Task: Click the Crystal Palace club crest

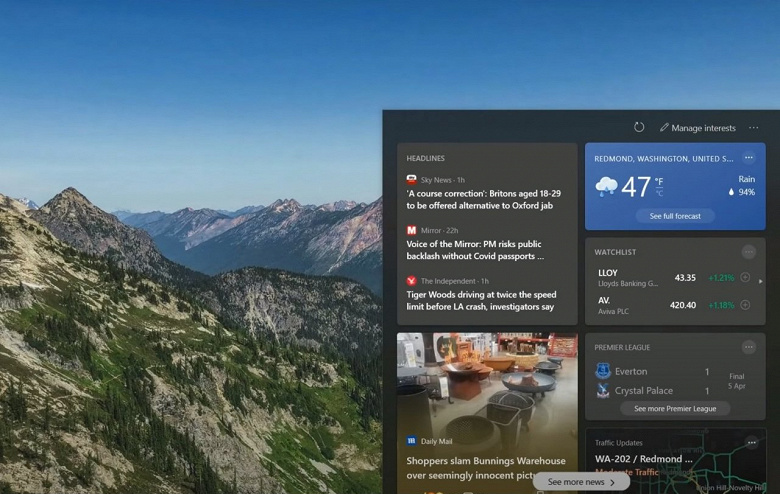Action: pyautogui.click(x=603, y=391)
